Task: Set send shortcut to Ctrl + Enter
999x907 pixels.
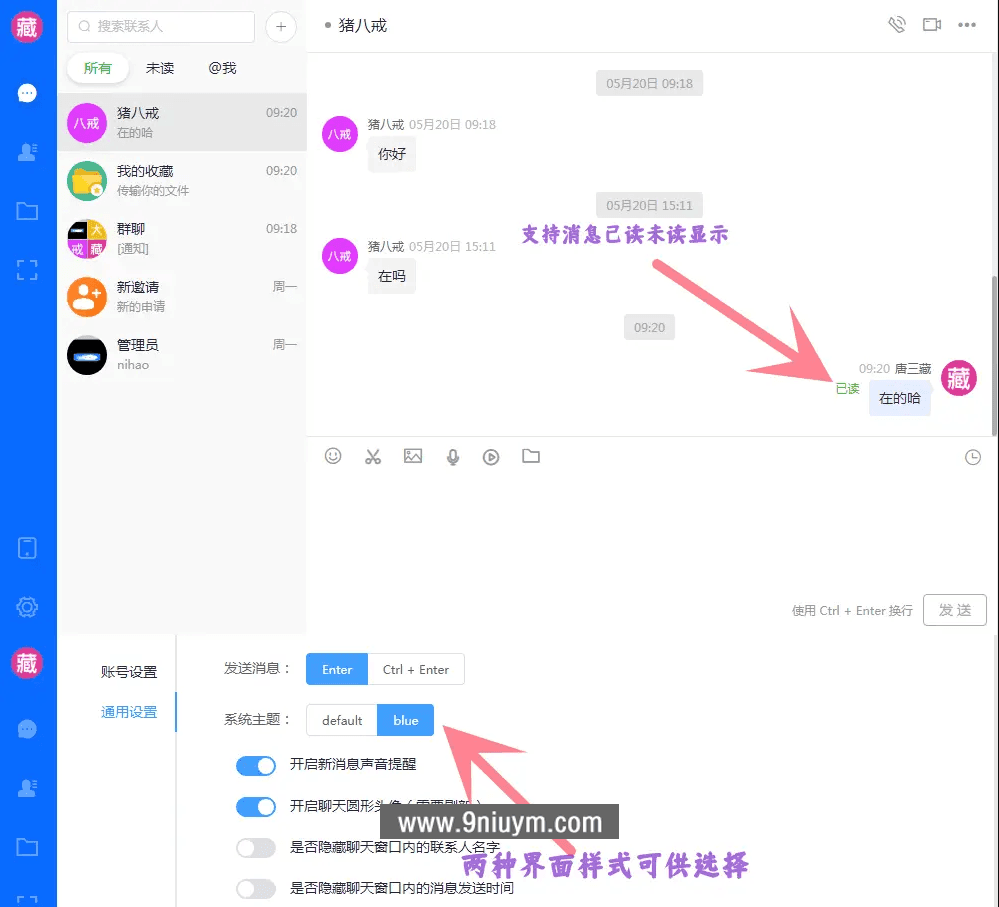Action: coord(415,669)
